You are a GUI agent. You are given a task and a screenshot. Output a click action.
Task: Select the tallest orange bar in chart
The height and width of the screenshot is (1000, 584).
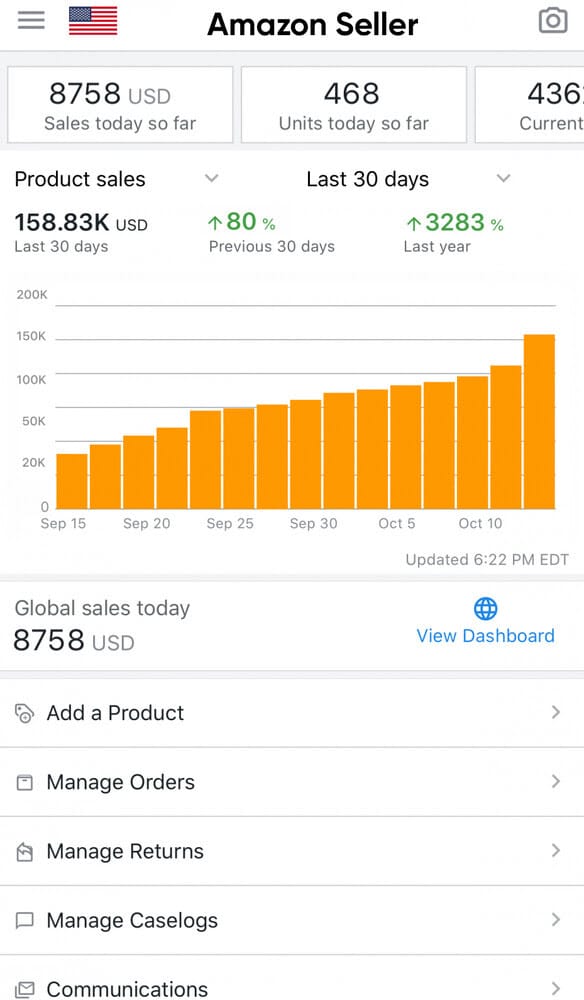coord(539,422)
